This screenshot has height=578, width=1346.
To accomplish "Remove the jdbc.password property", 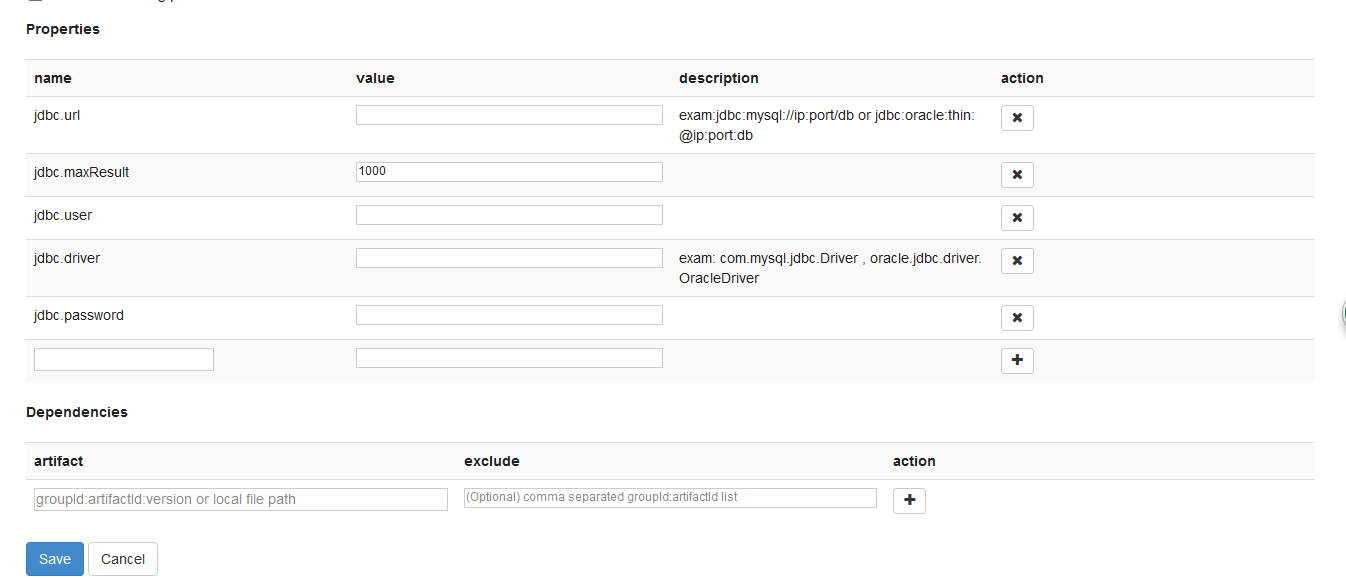I will click(1017, 318).
